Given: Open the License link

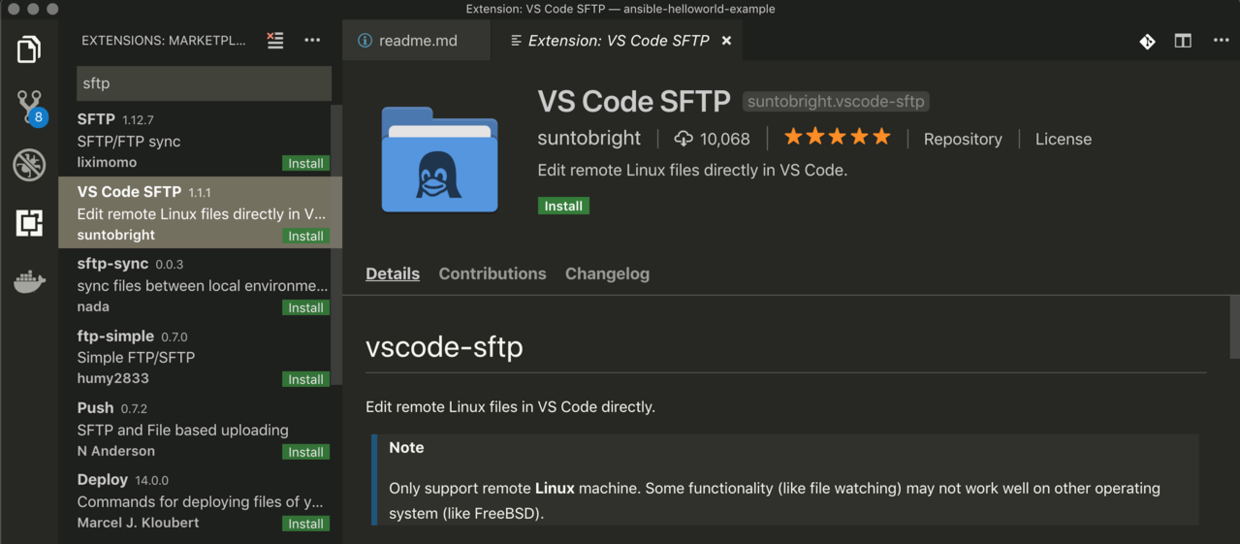Looking at the screenshot, I should 1063,139.
